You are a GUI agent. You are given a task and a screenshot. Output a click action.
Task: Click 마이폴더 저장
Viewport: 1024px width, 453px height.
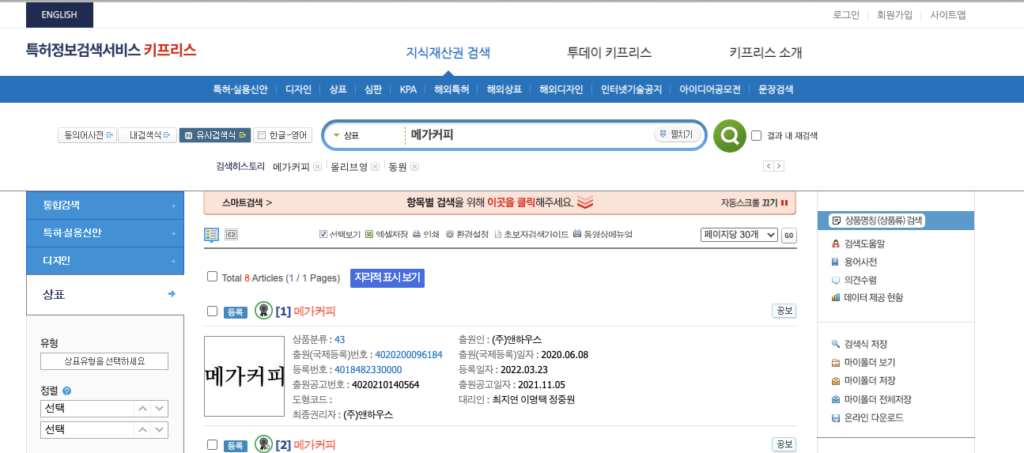coord(863,381)
